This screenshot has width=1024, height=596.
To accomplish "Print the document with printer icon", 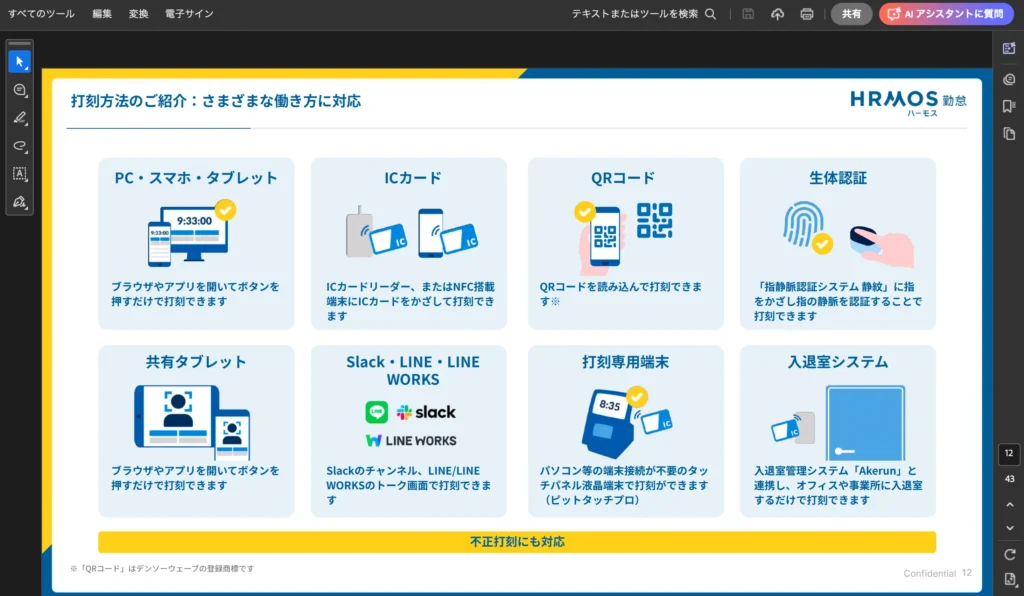I will [x=806, y=14].
